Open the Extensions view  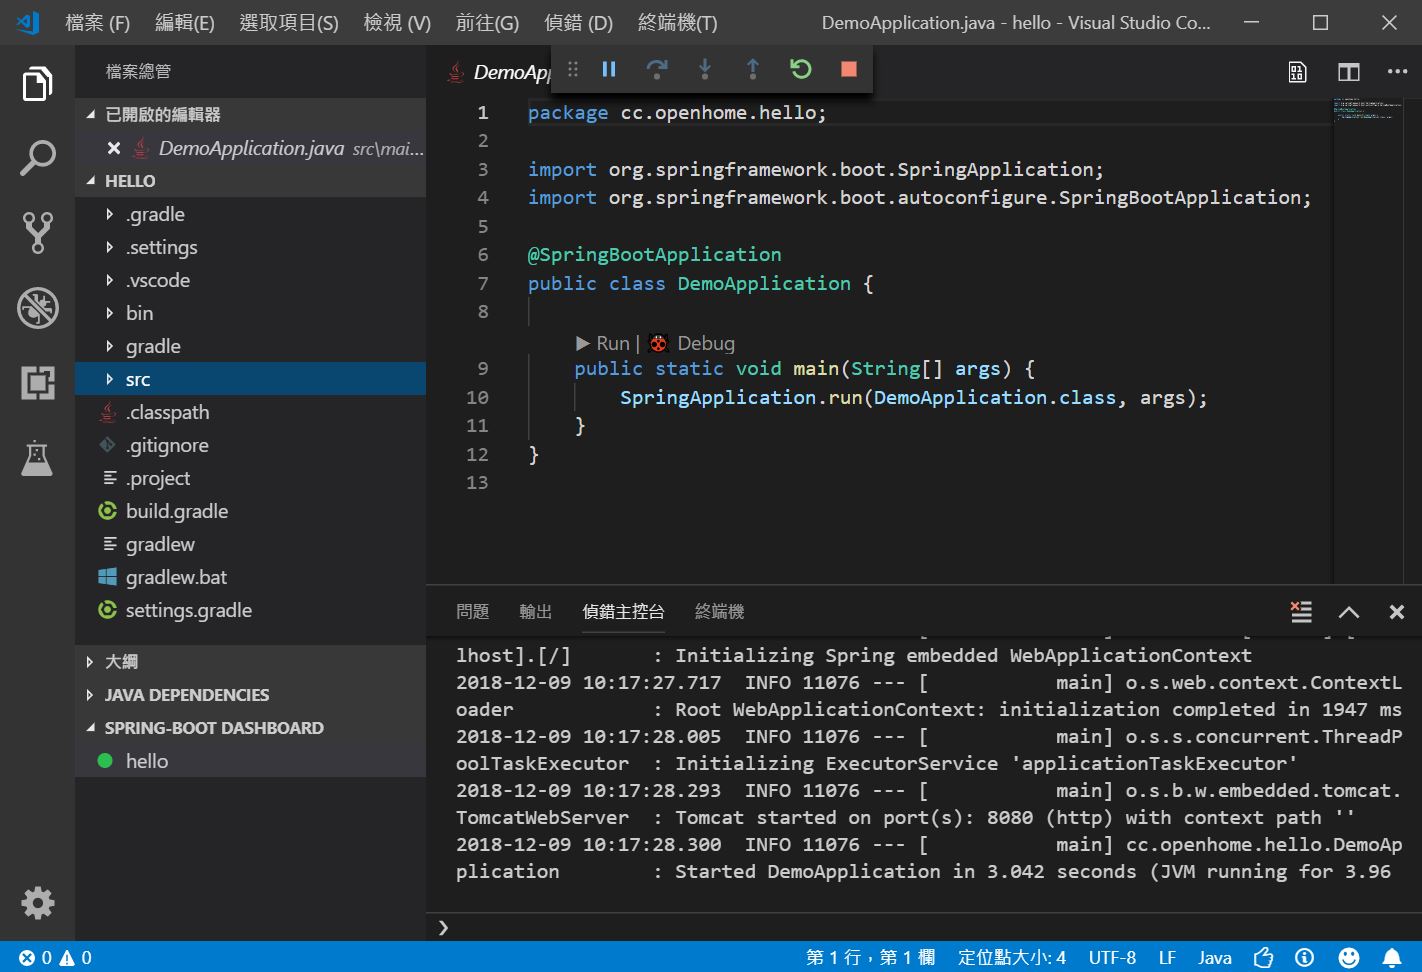point(37,383)
